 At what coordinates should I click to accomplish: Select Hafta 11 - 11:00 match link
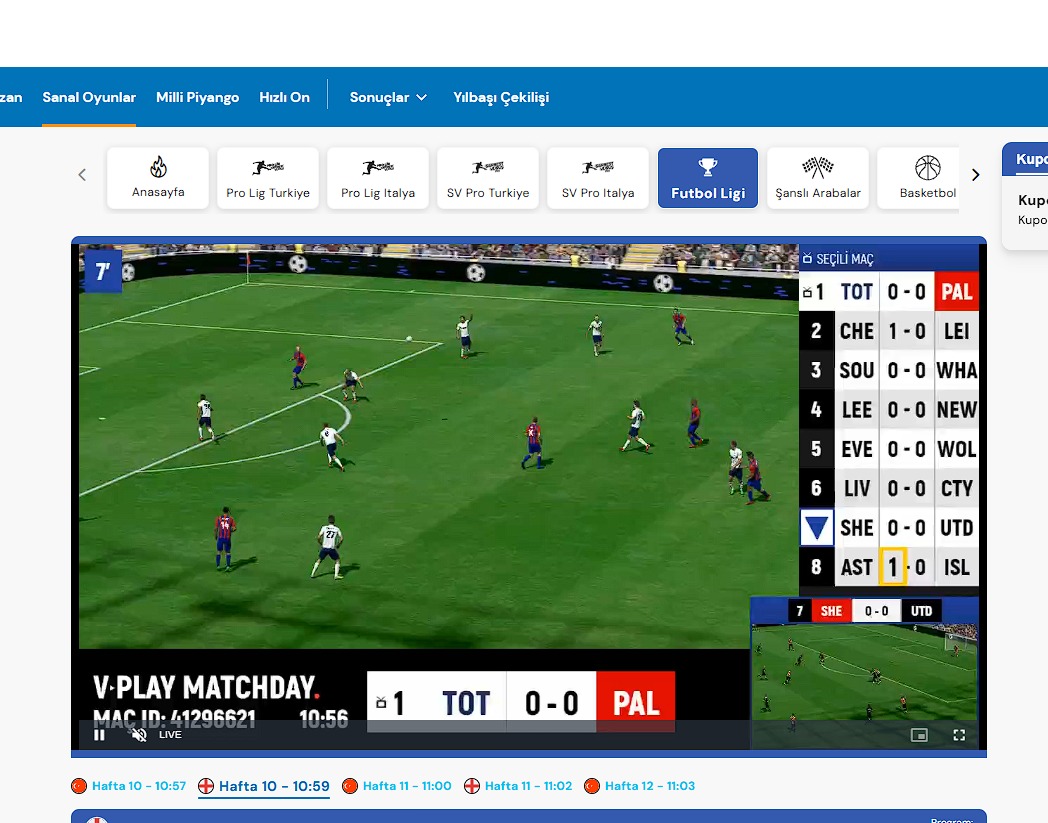pos(406,786)
